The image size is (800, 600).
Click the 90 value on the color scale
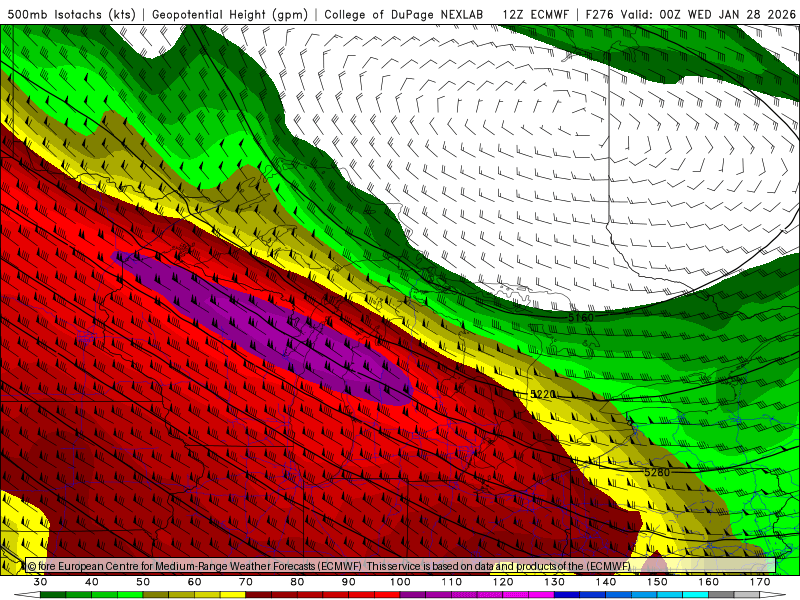[x=349, y=582]
